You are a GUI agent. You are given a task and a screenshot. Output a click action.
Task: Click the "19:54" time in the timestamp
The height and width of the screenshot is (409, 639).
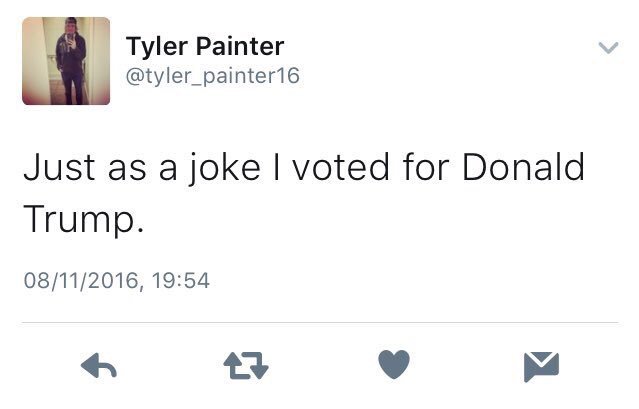(x=183, y=281)
